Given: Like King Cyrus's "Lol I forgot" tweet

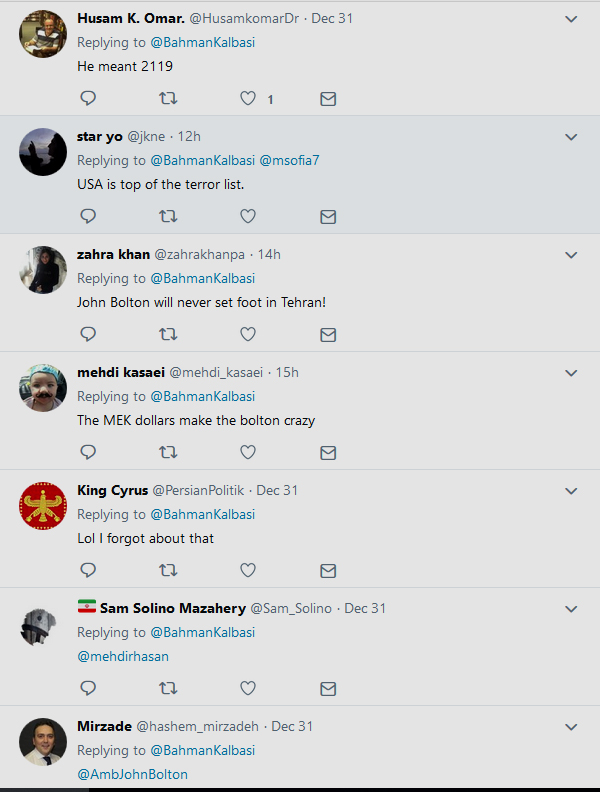Looking at the screenshot, I should click(x=248, y=570).
